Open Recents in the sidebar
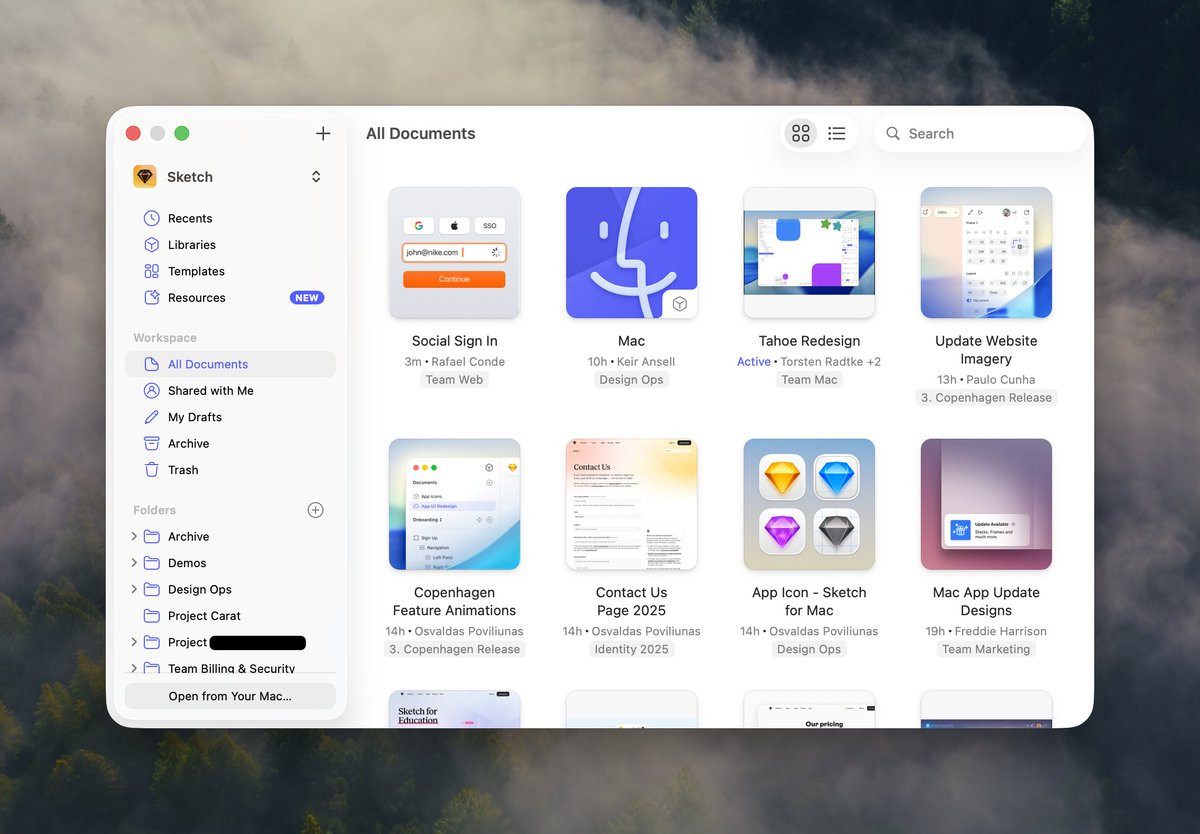This screenshot has width=1200, height=834. 230,218
